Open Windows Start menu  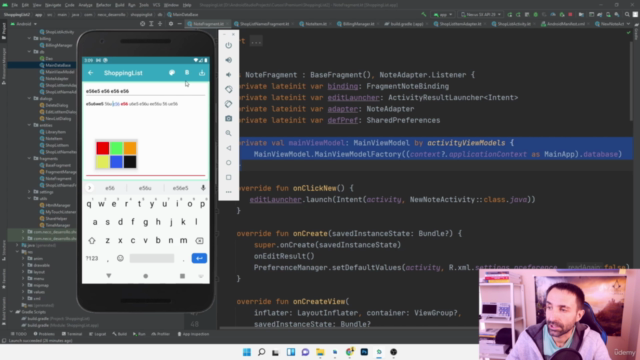247,352
